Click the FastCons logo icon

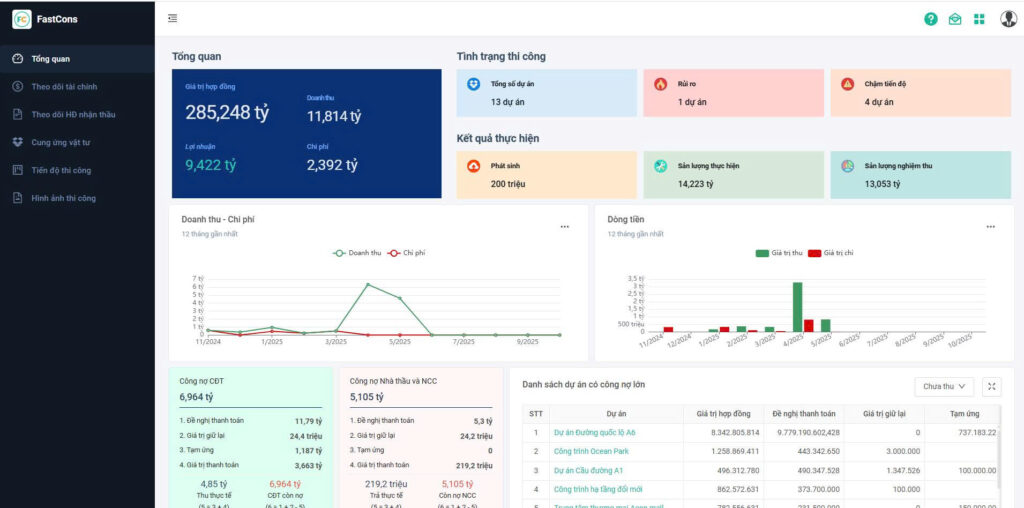(22, 19)
